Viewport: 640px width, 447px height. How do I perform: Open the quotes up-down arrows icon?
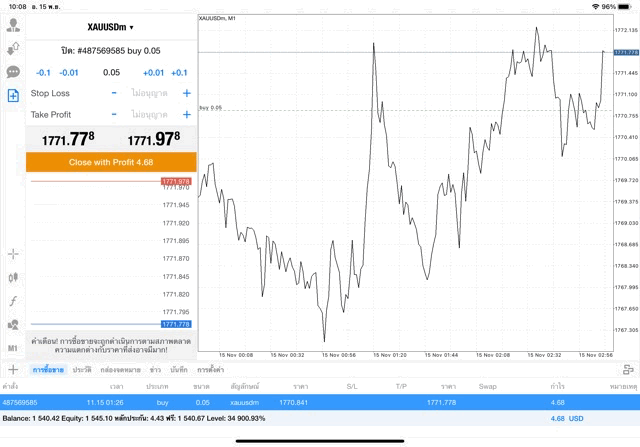(13, 48)
